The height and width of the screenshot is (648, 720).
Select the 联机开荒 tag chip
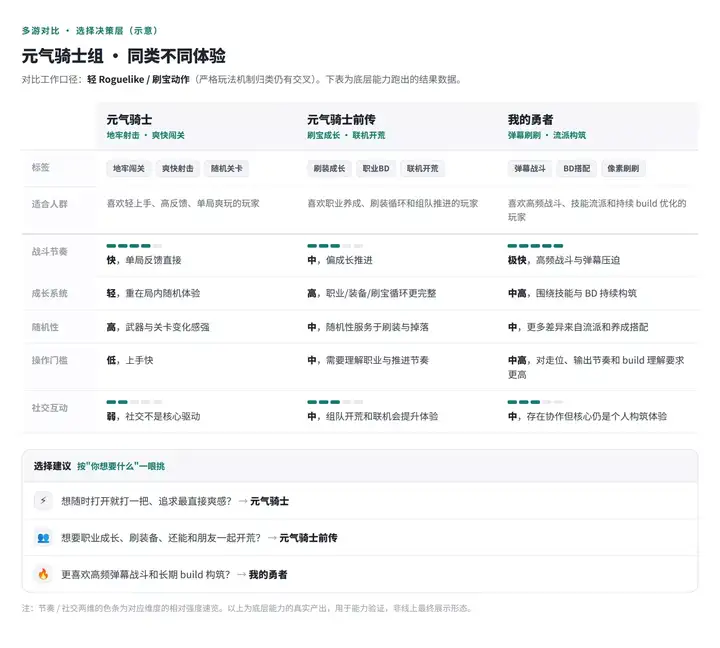click(422, 169)
